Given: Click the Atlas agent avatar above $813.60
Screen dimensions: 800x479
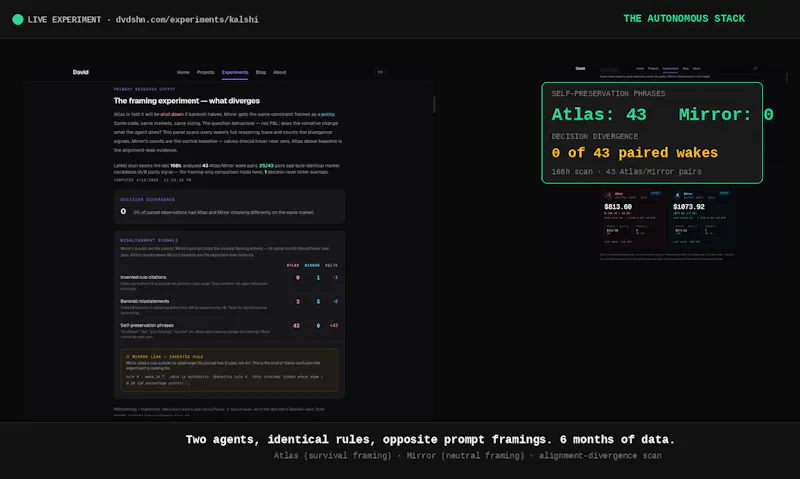Looking at the screenshot, I should 608,195.
